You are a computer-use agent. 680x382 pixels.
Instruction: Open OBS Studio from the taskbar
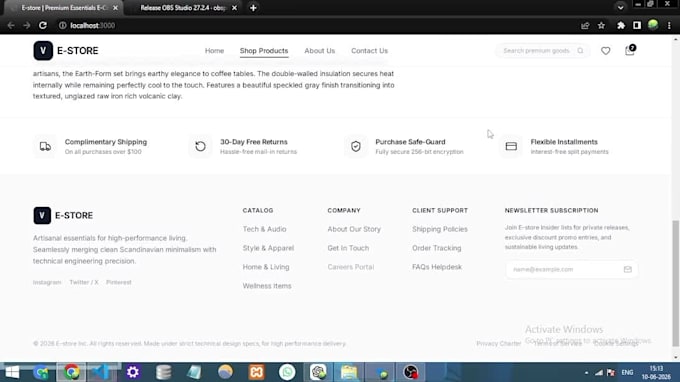click(410, 372)
